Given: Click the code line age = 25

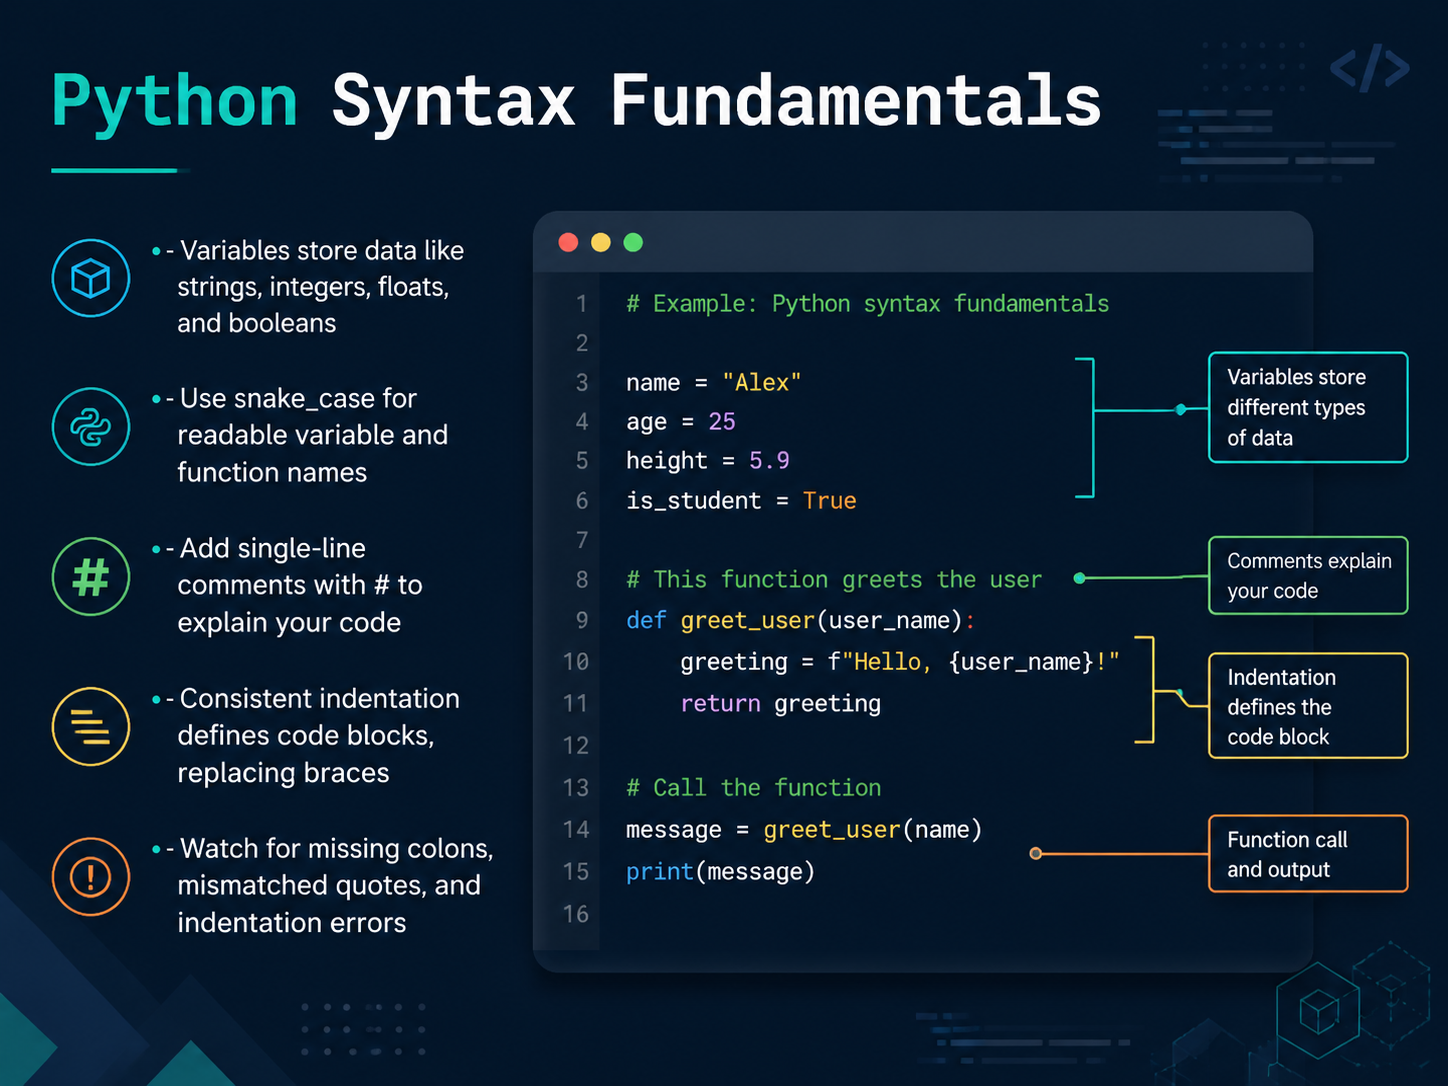Looking at the screenshot, I should pos(680,421).
